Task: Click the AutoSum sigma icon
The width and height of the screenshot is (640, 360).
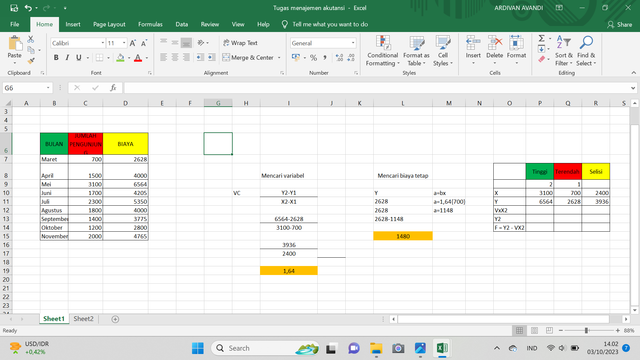Action: click(541, 38)
